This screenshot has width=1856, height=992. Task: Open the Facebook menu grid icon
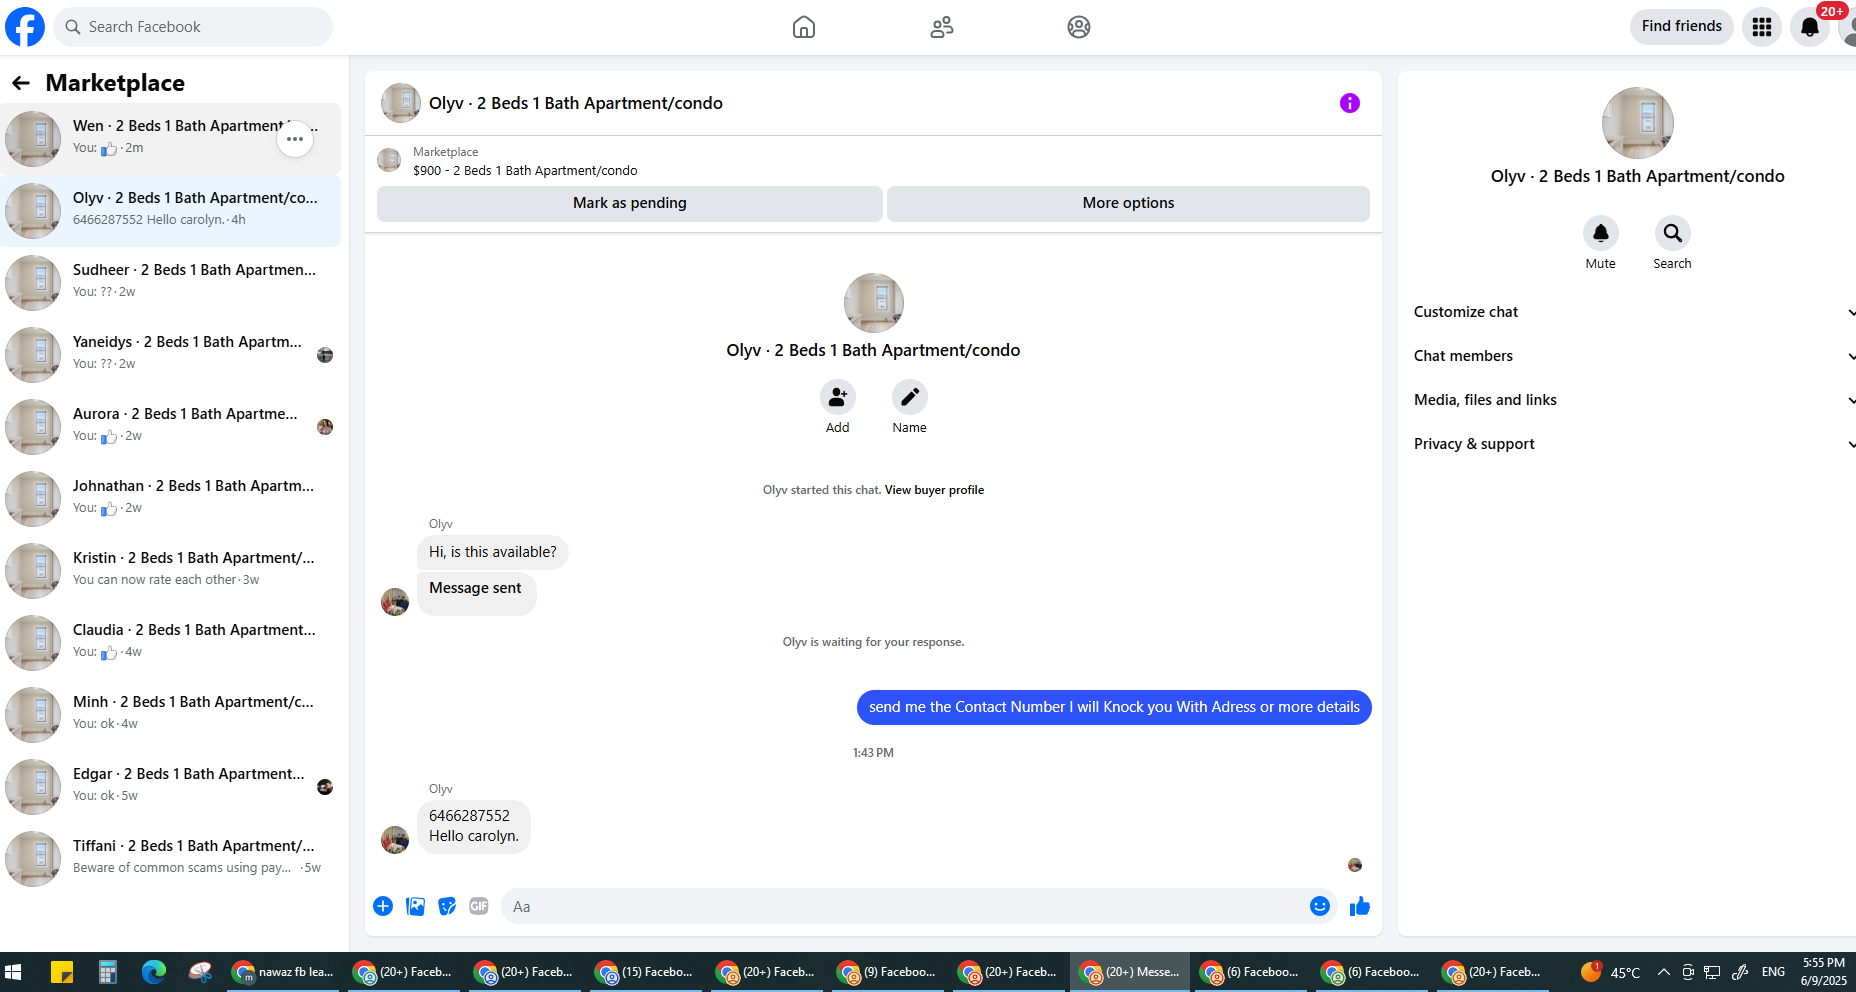tap(1762, 27)
